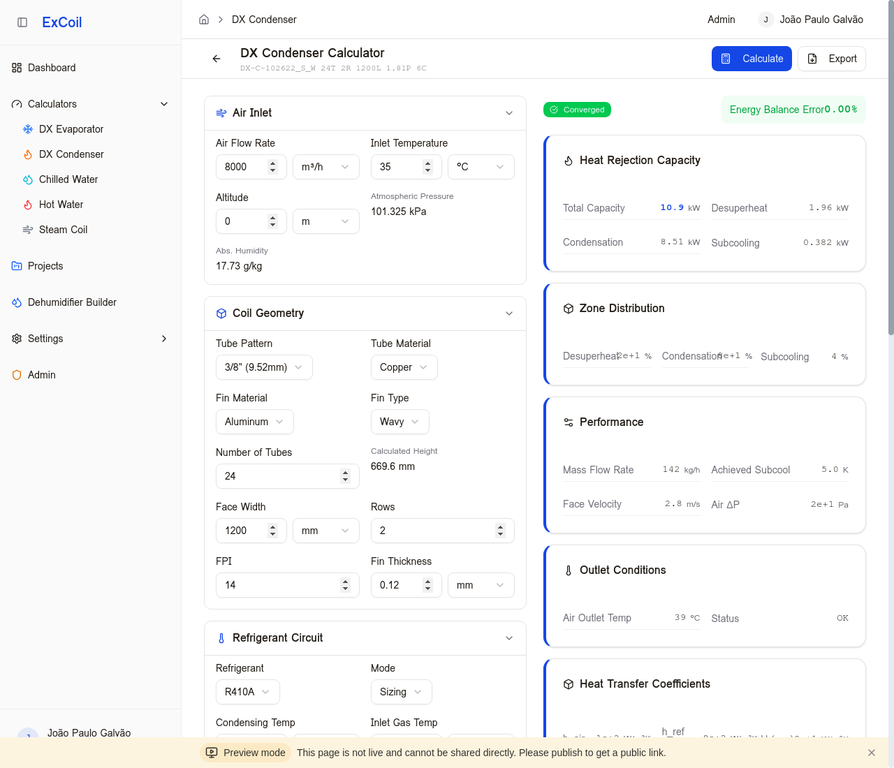The height and width of the screenshot is (768, 894).
Task: Click the sidebar collapse icon next to ExCoil
Action: (20, 22)
